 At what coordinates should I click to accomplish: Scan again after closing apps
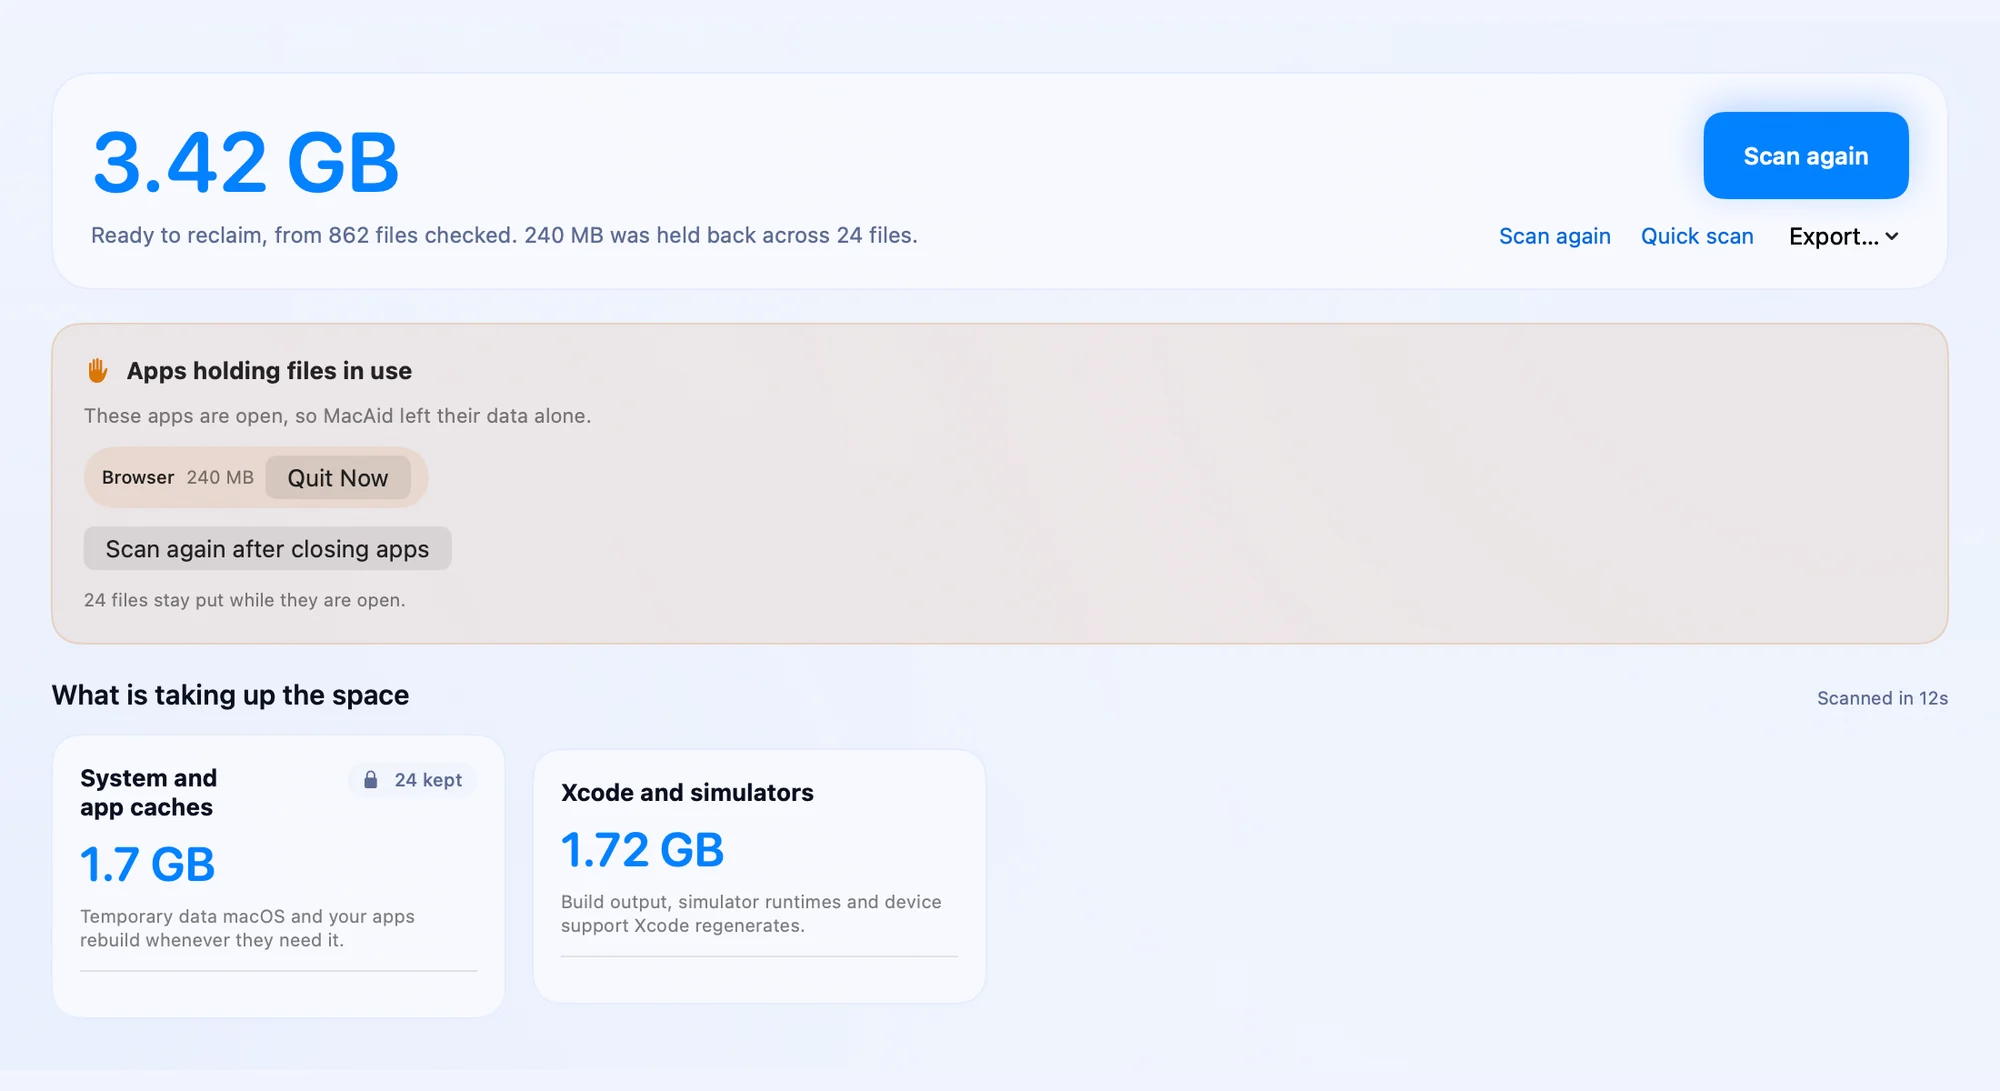point(267,549)
